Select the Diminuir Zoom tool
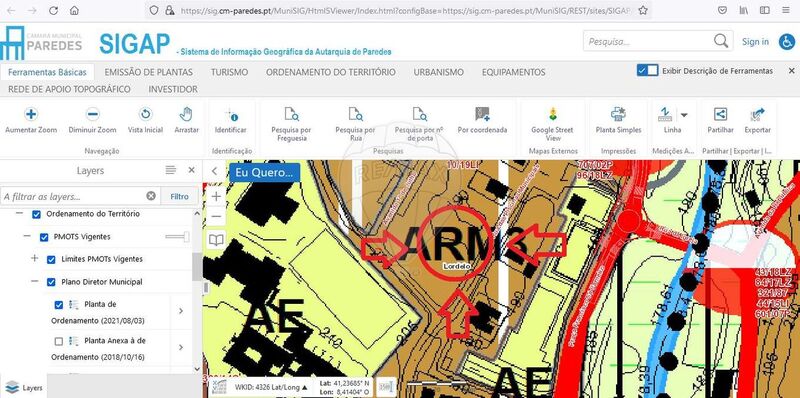Viewport: 800px width, 398px height. tap(92, 114)
